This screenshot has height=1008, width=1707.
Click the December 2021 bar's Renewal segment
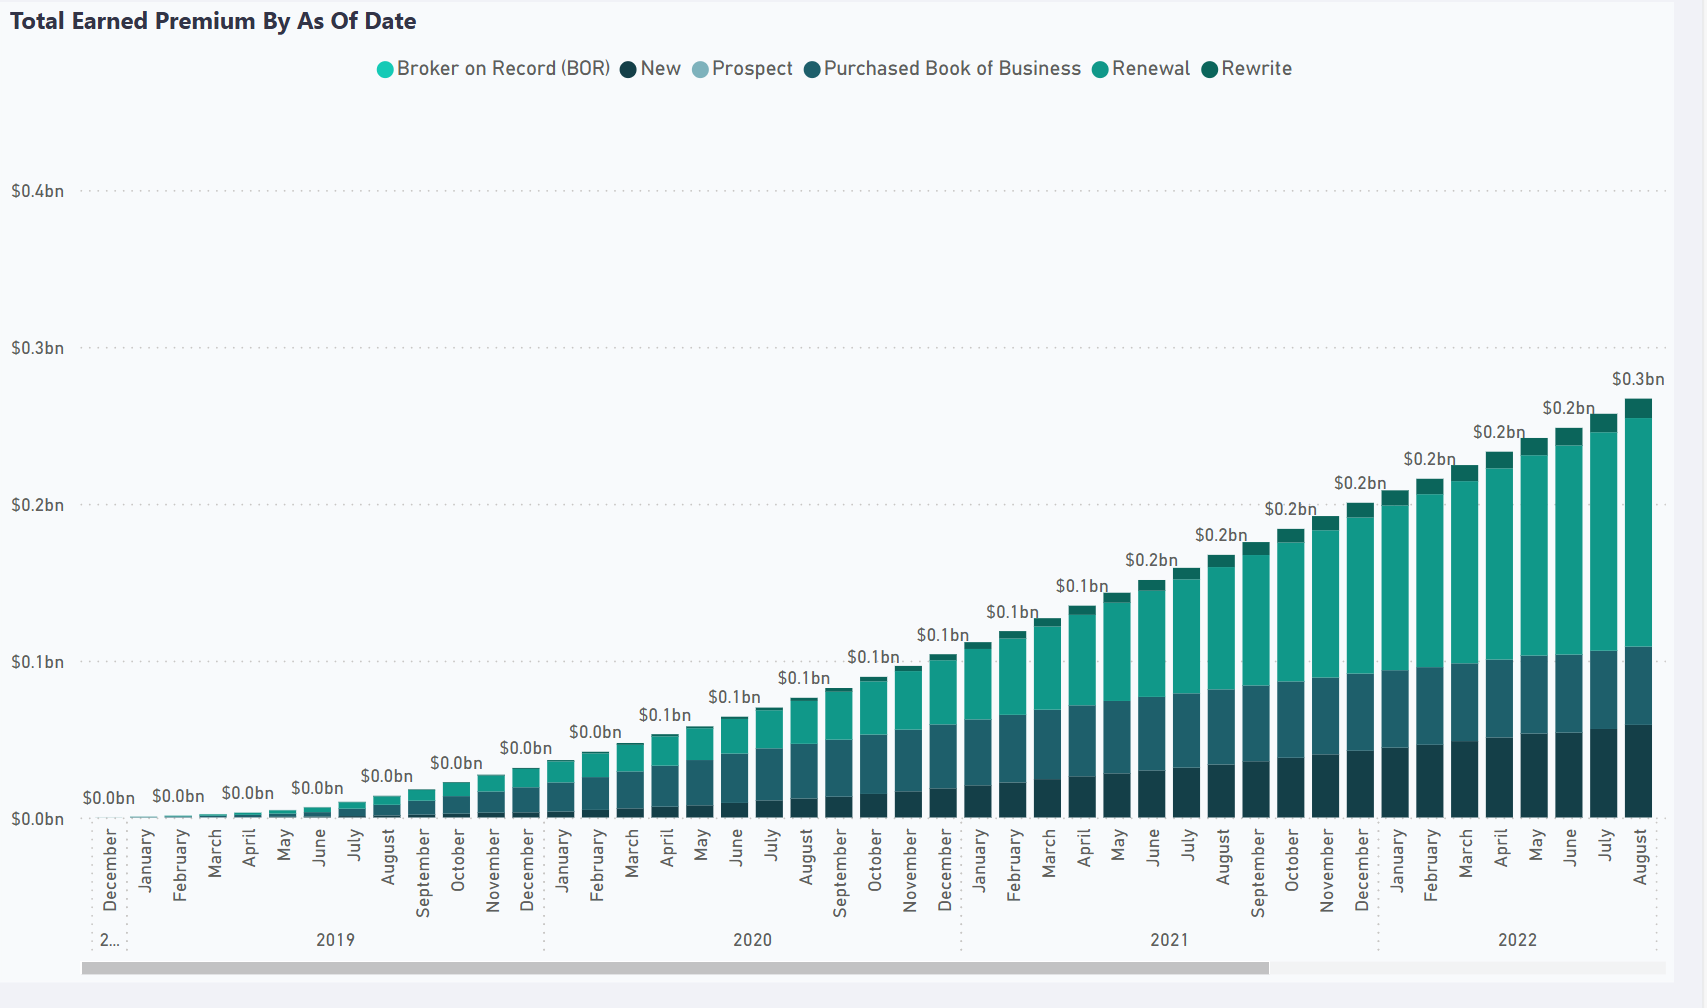[x=1360, y=595]
